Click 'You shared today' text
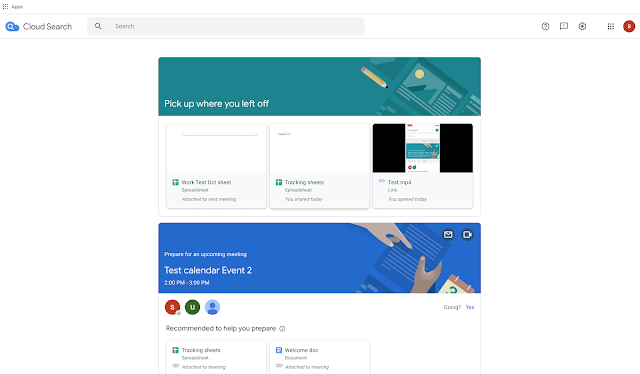This screenshot has height=374, width=640. pos(304,199)
